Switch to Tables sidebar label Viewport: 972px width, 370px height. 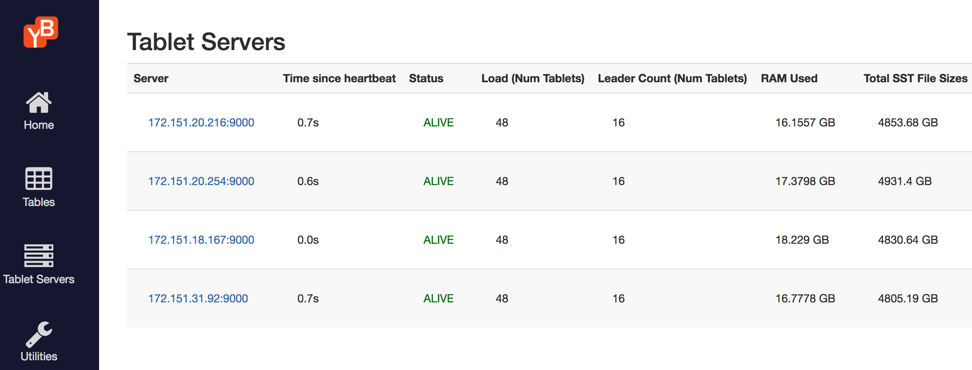tap(38, 202)
